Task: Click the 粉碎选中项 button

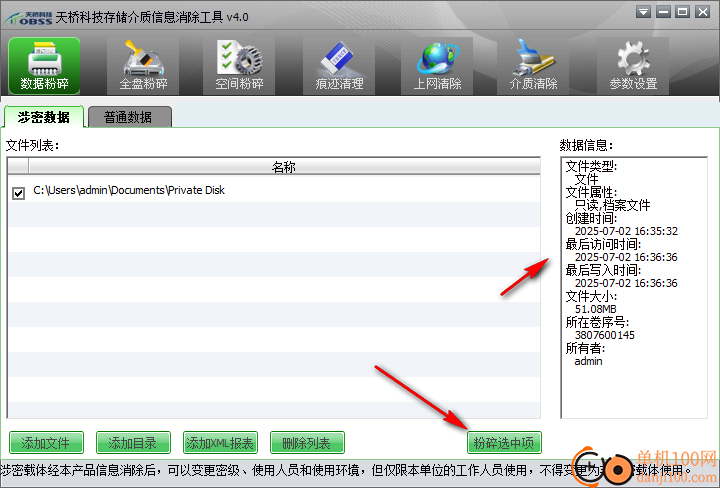Action: (504, 443)
